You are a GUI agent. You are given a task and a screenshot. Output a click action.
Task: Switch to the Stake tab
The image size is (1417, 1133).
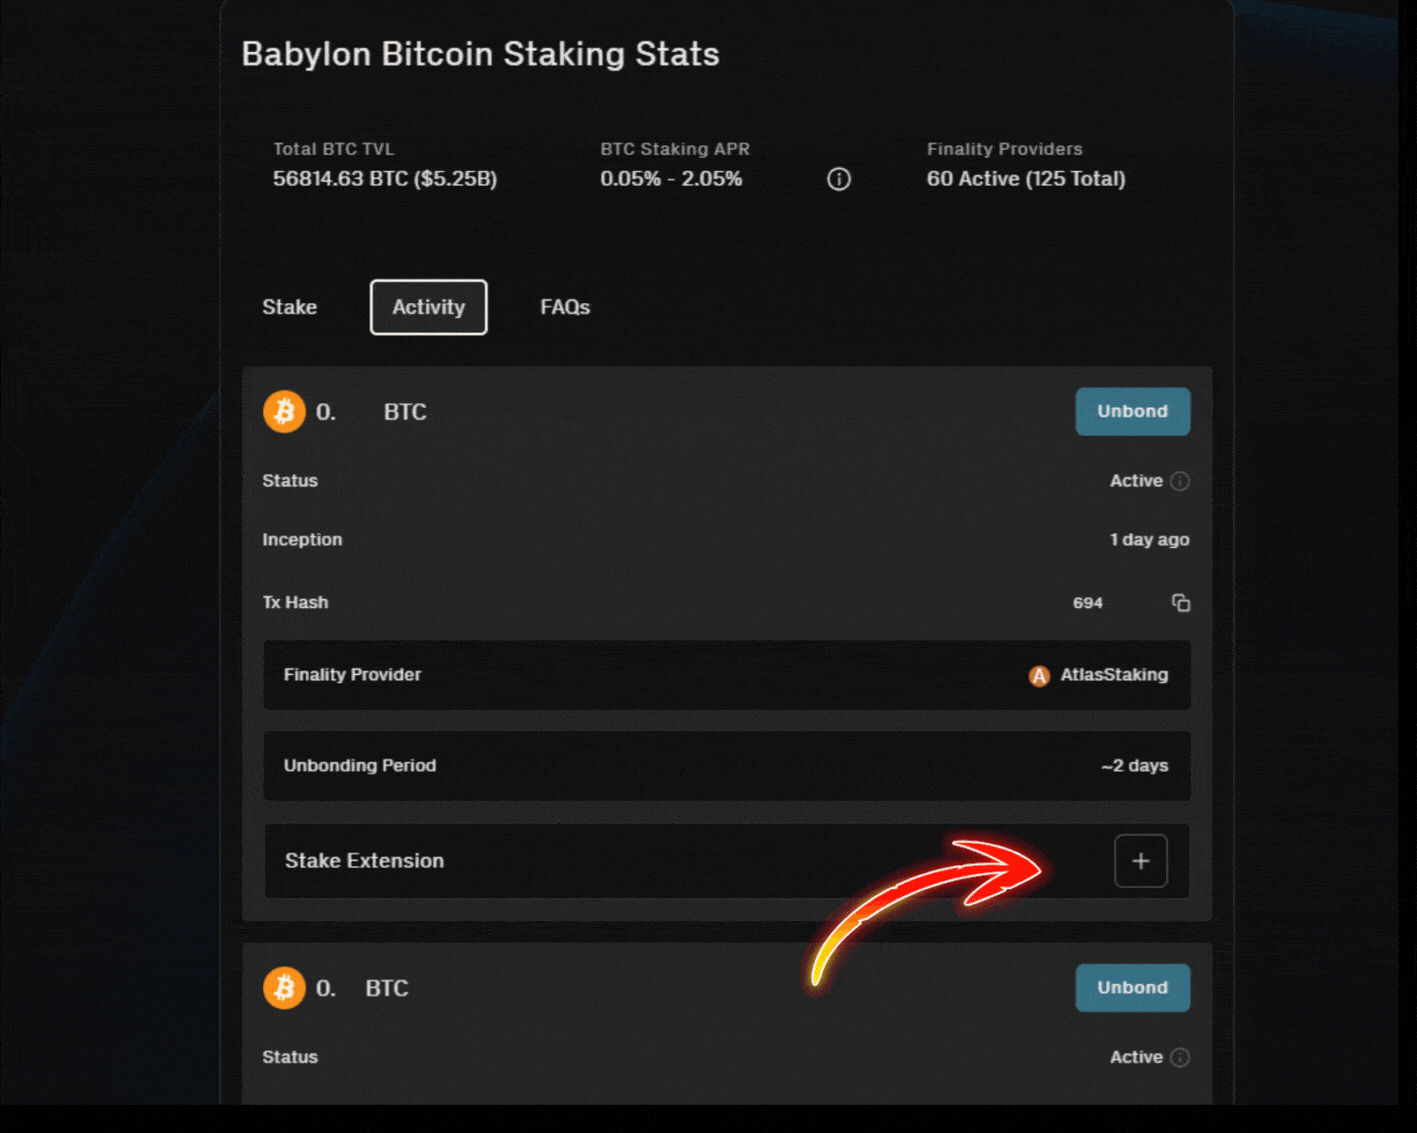[x=289, y=307]
